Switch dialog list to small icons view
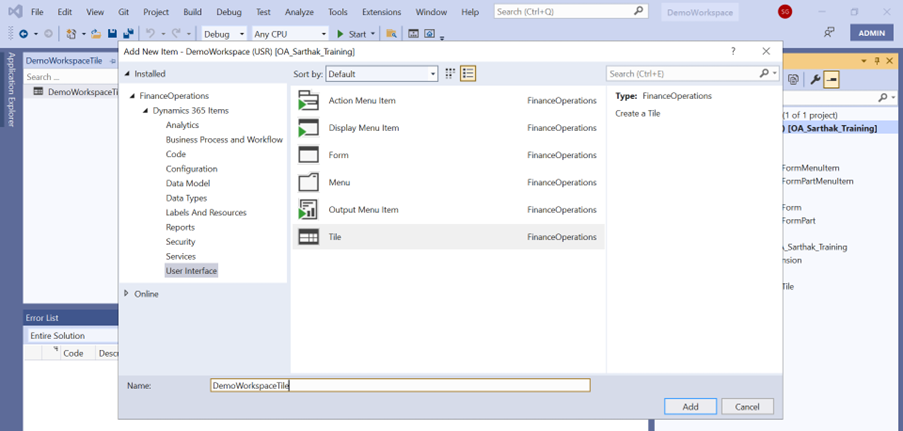This screenshot has width=903, height=431. click(x=450, y=74)
